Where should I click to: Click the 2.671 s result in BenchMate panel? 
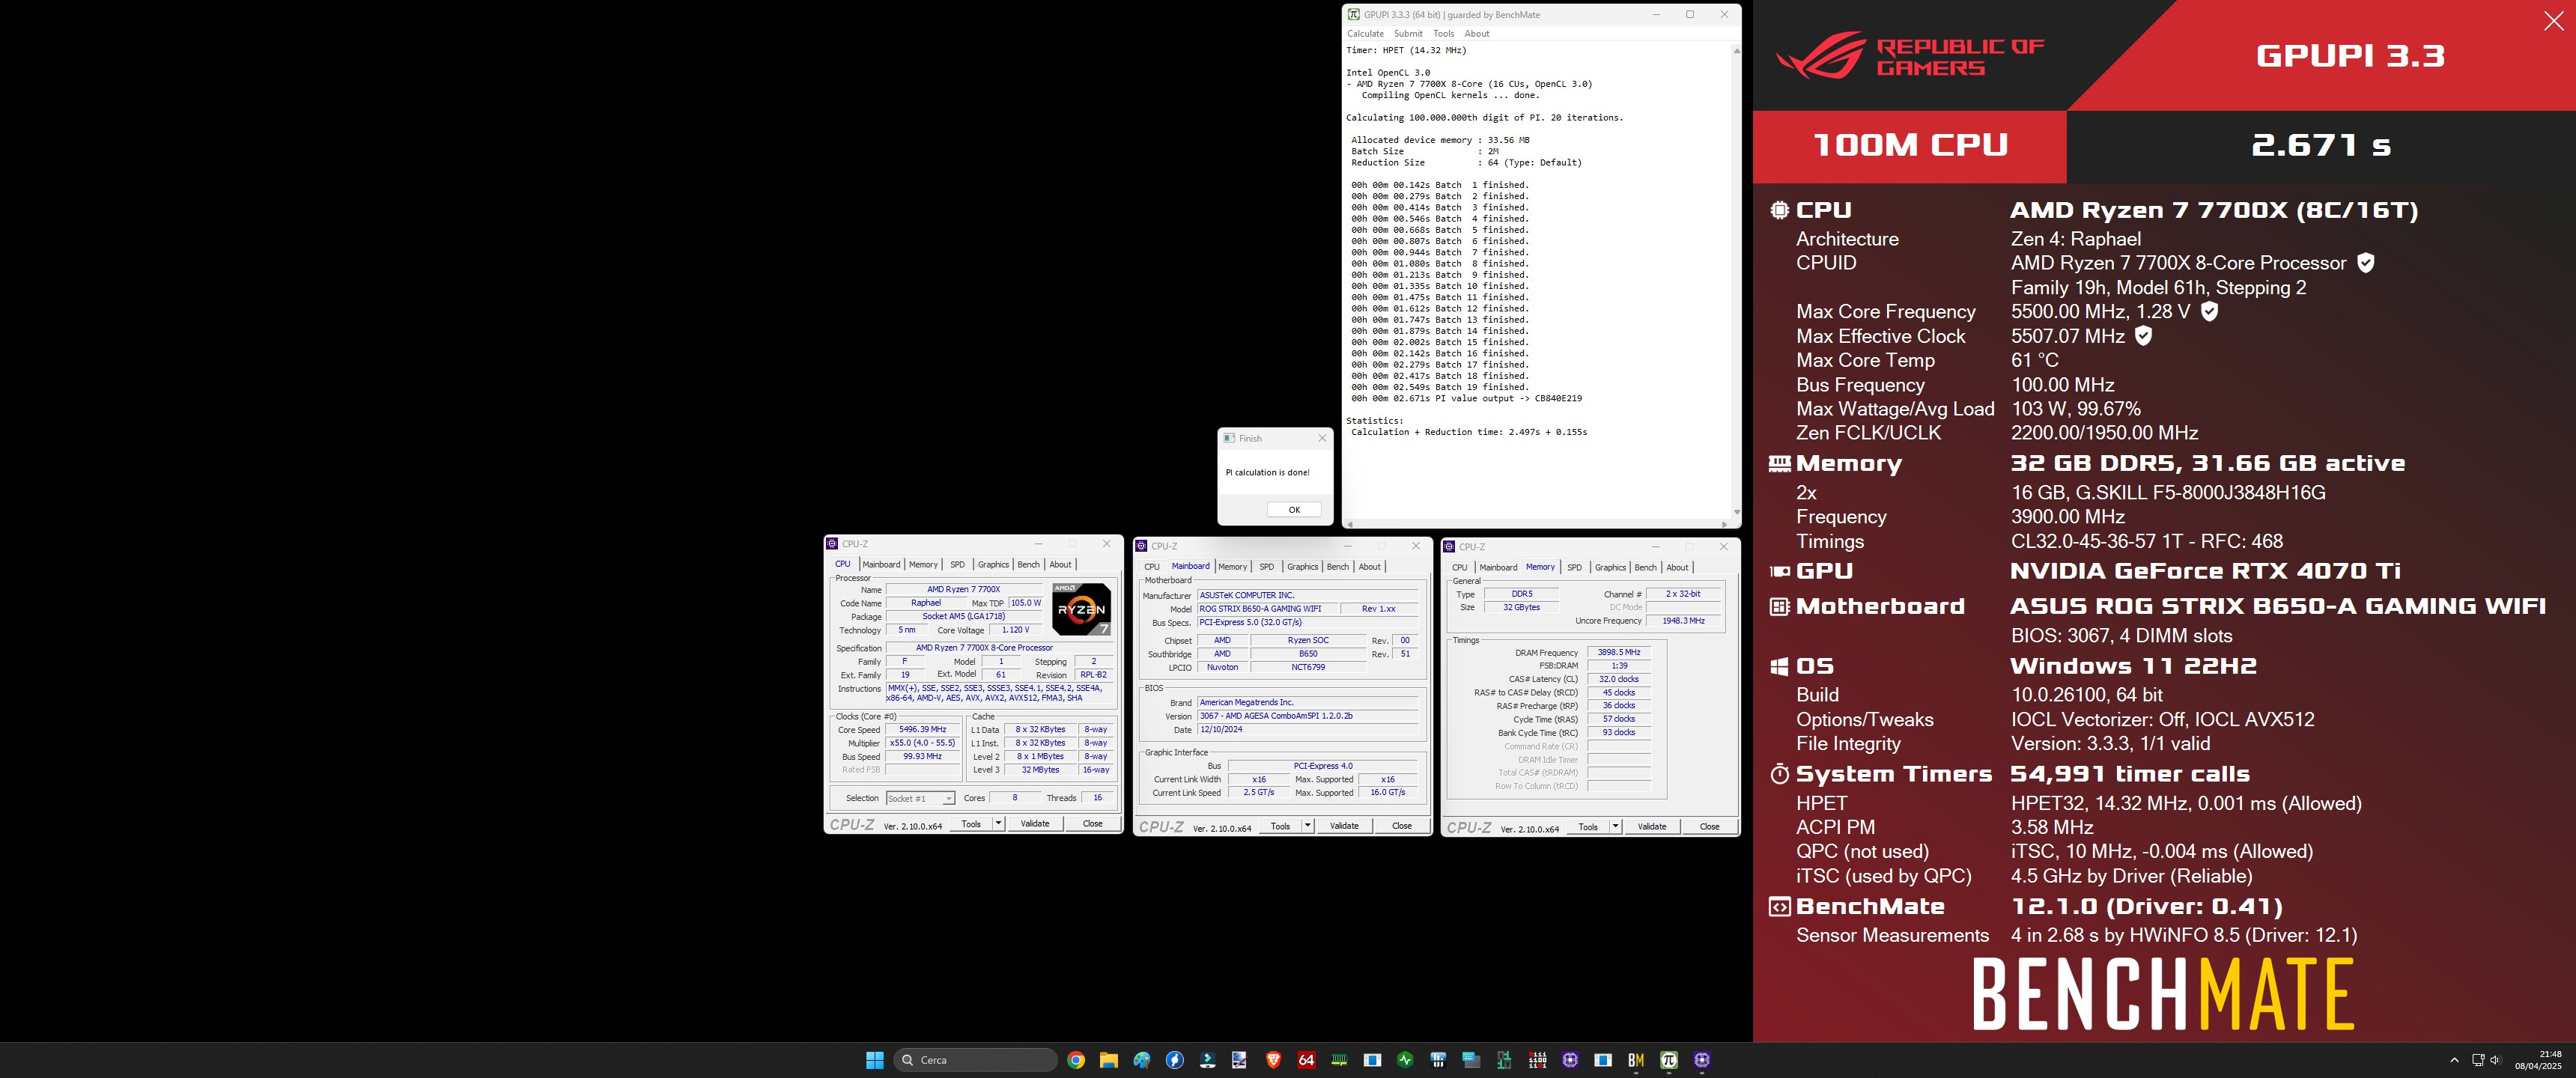[2320, 146]
